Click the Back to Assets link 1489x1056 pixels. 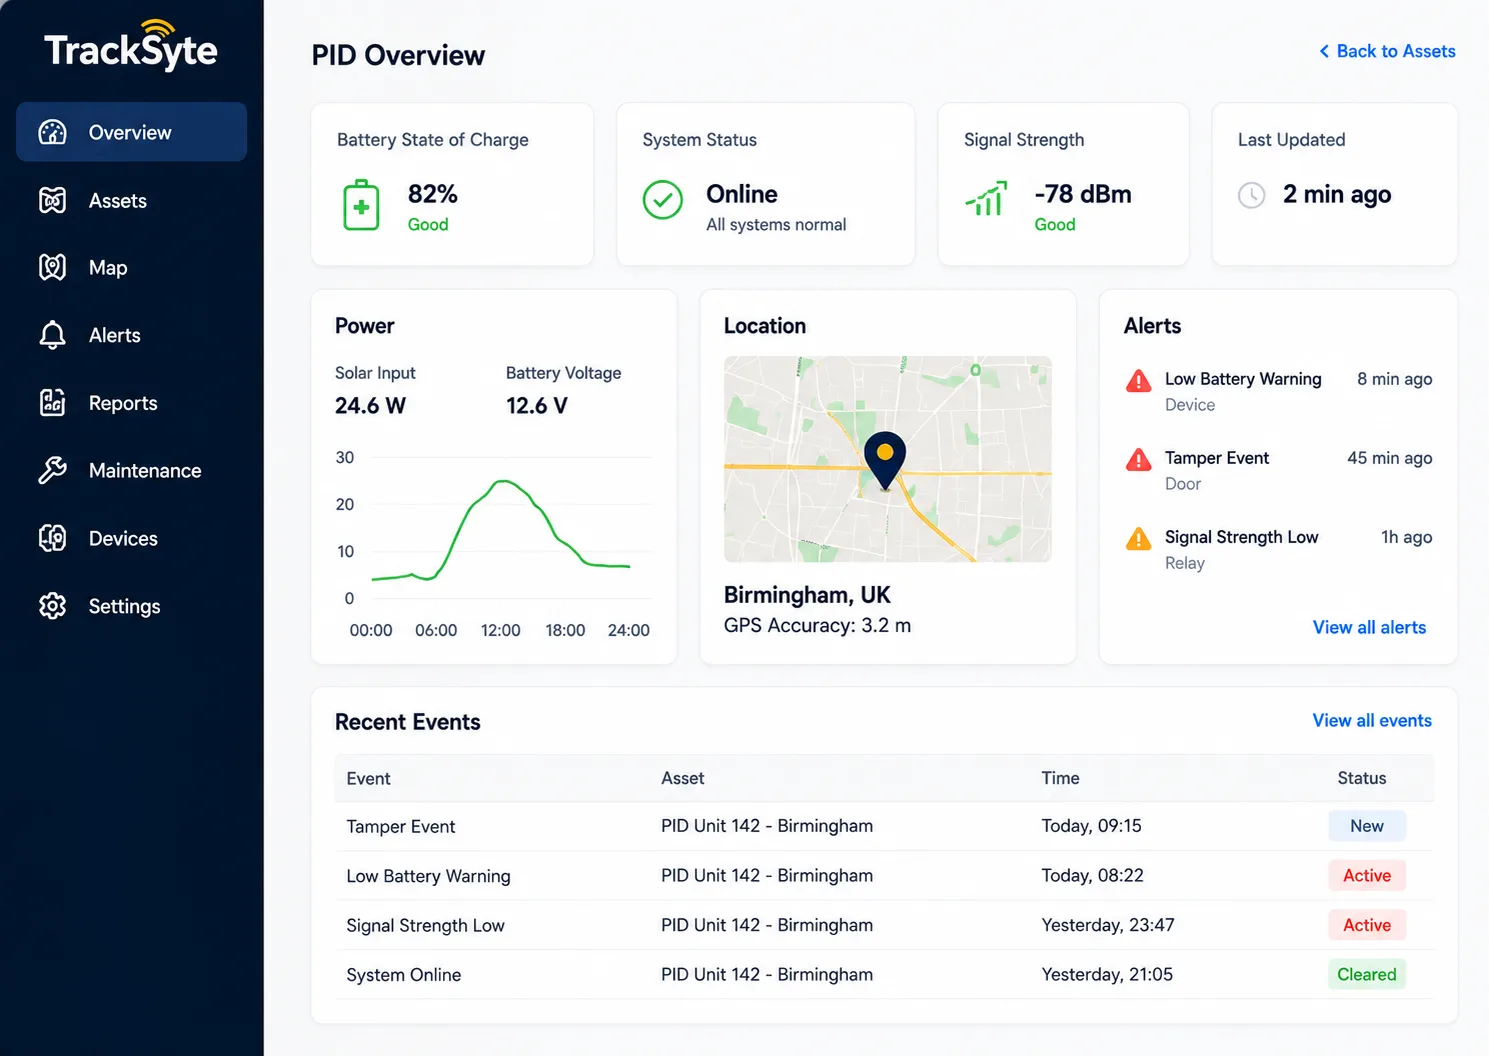tap(1387, 51)
